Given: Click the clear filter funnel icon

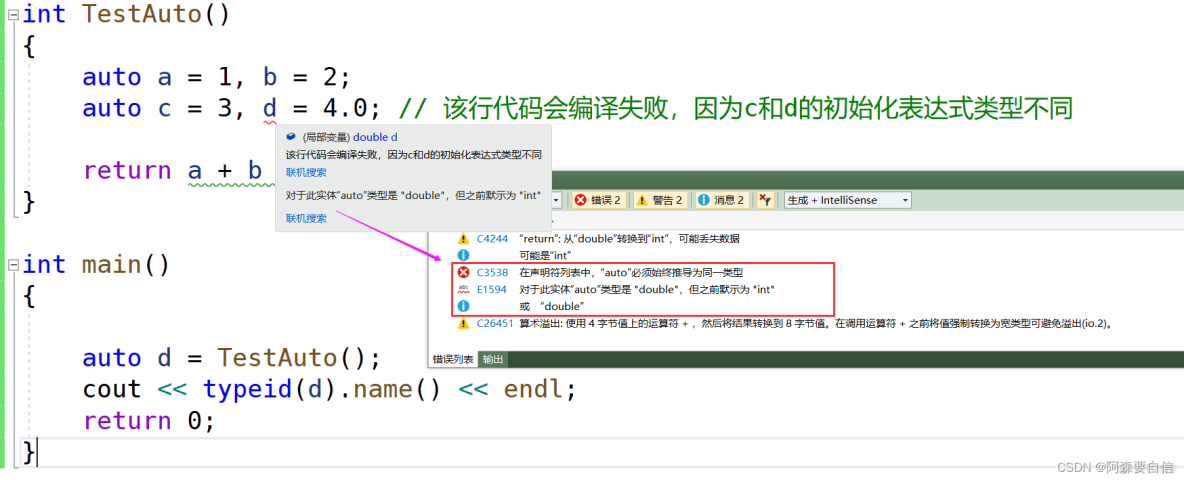Looking at the screenshot, I should [765, 200].
